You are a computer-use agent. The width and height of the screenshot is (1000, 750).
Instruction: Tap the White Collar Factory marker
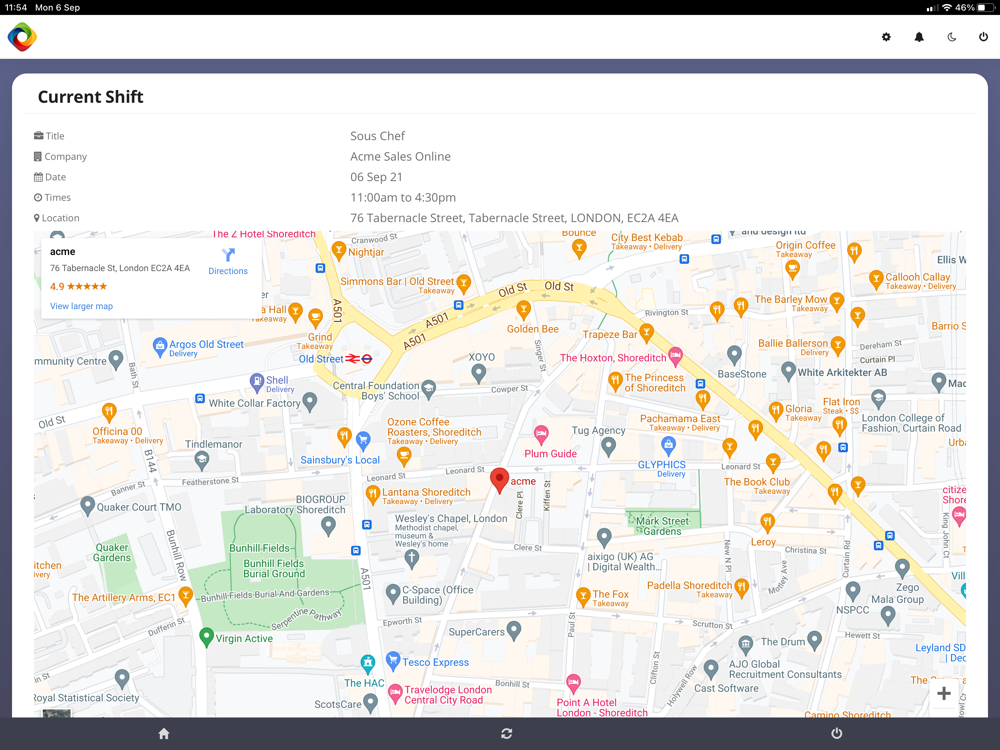pos(309,402)
